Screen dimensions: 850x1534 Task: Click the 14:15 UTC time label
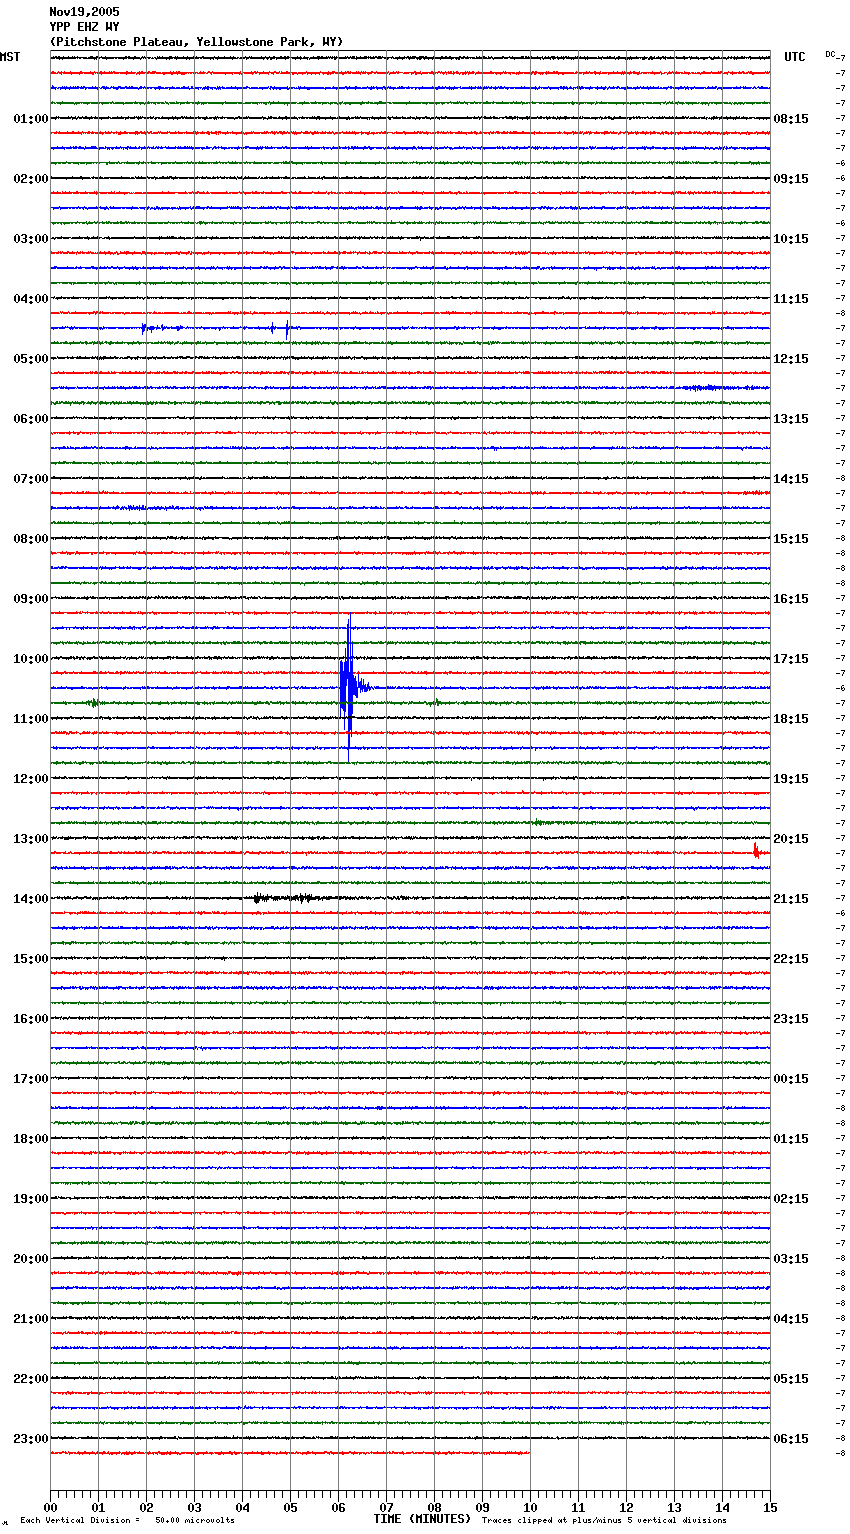(x=791, y=479)
